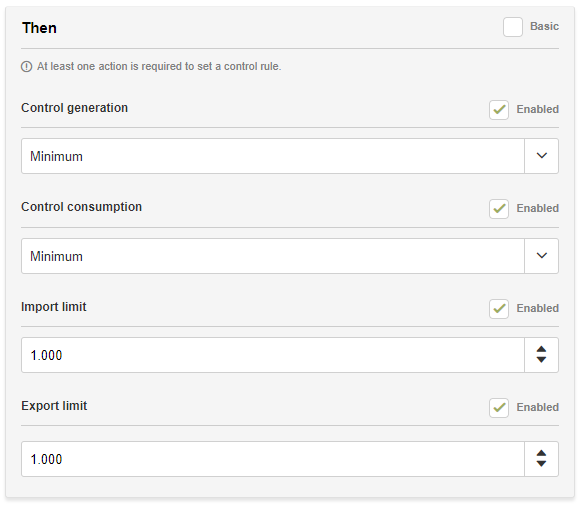
Task: Open the Control generation chevron dropdown arrow
Action: [542, 156]
